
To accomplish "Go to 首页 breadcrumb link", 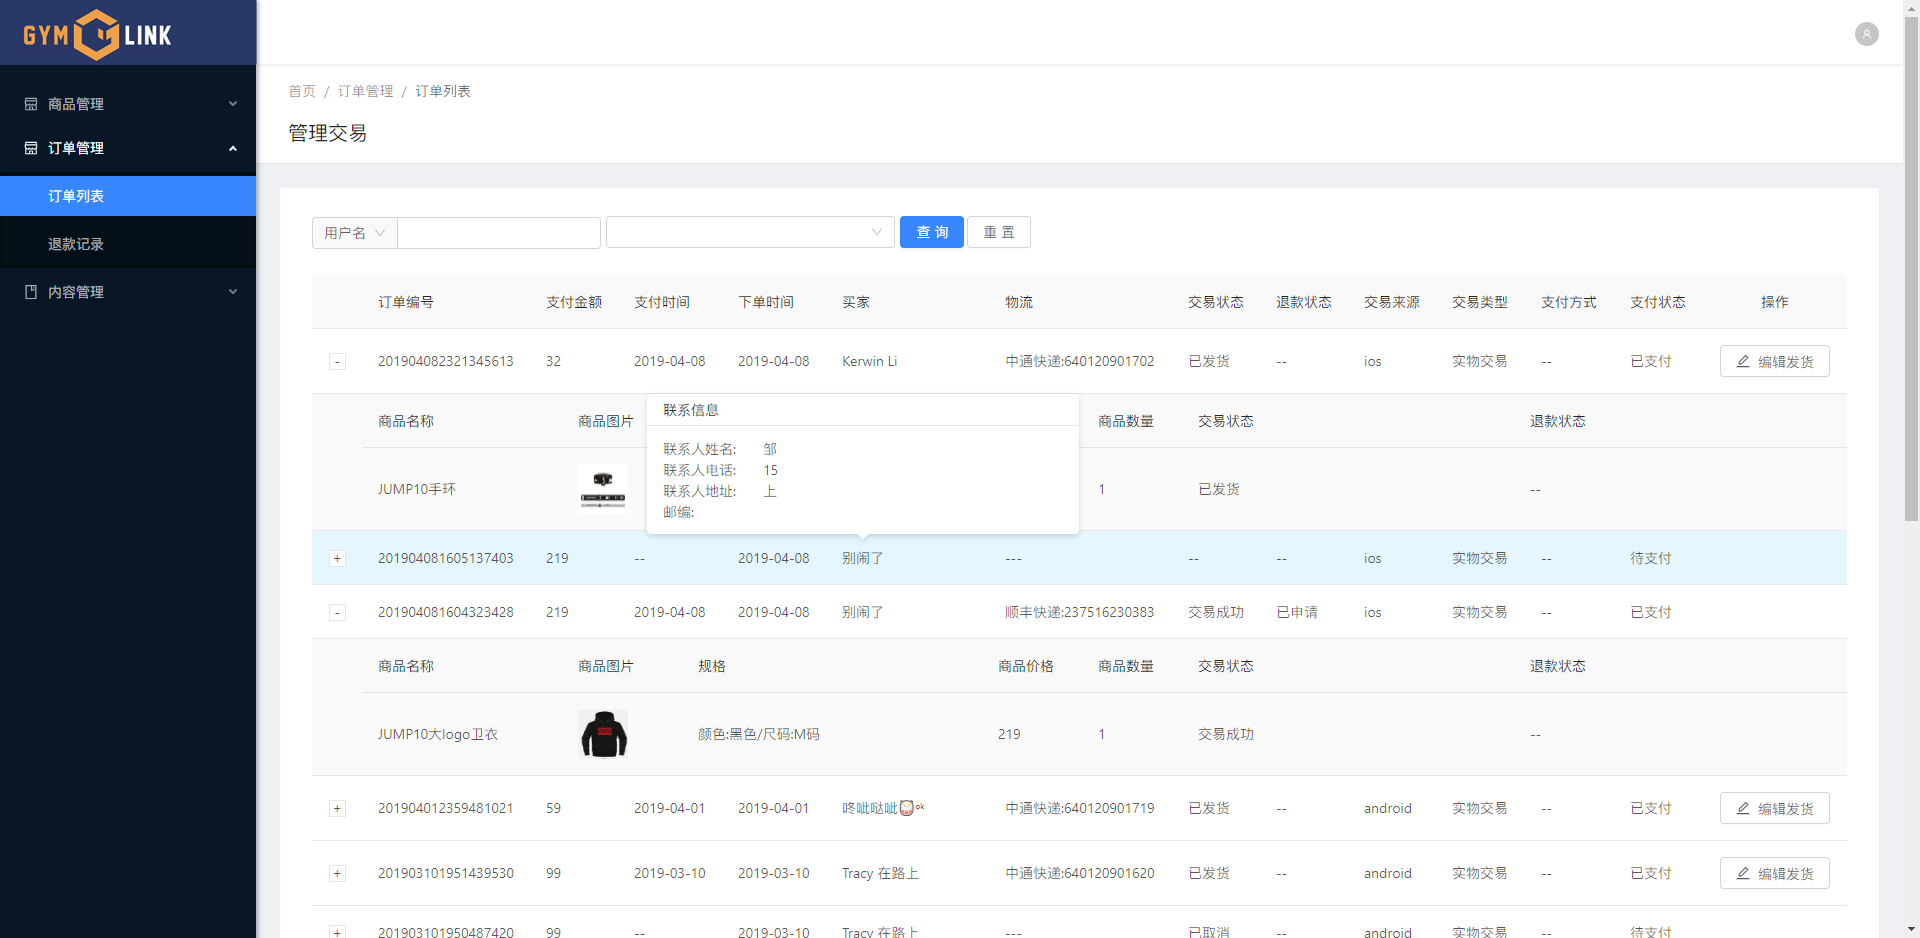I will (x=302, y=91).
